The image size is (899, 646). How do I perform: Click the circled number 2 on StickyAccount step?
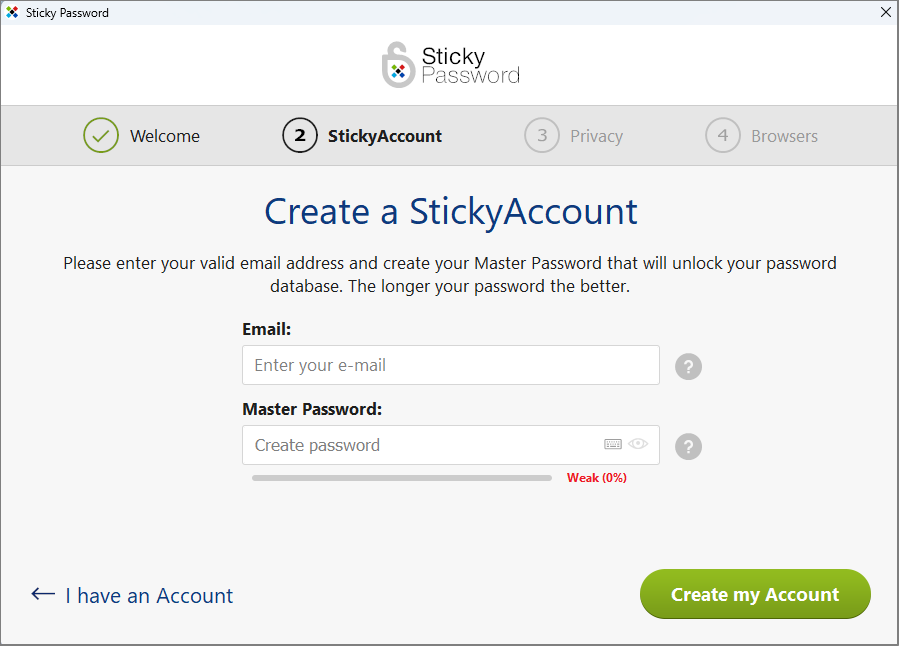300,135
